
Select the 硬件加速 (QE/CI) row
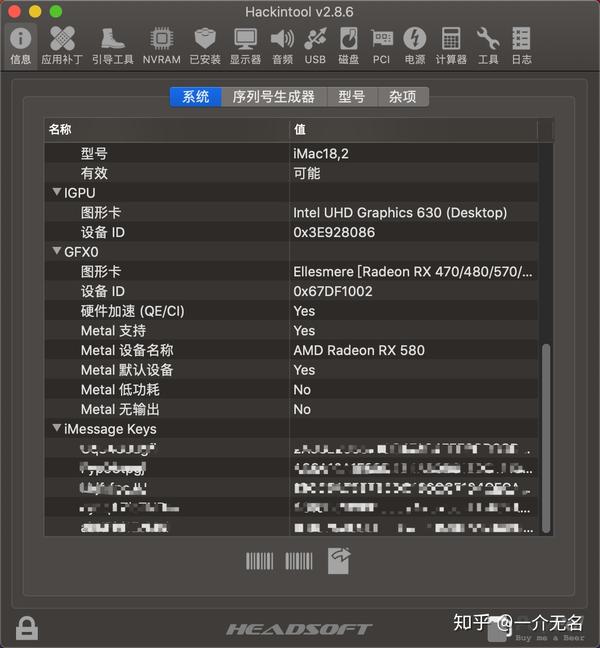coord(291,311)
